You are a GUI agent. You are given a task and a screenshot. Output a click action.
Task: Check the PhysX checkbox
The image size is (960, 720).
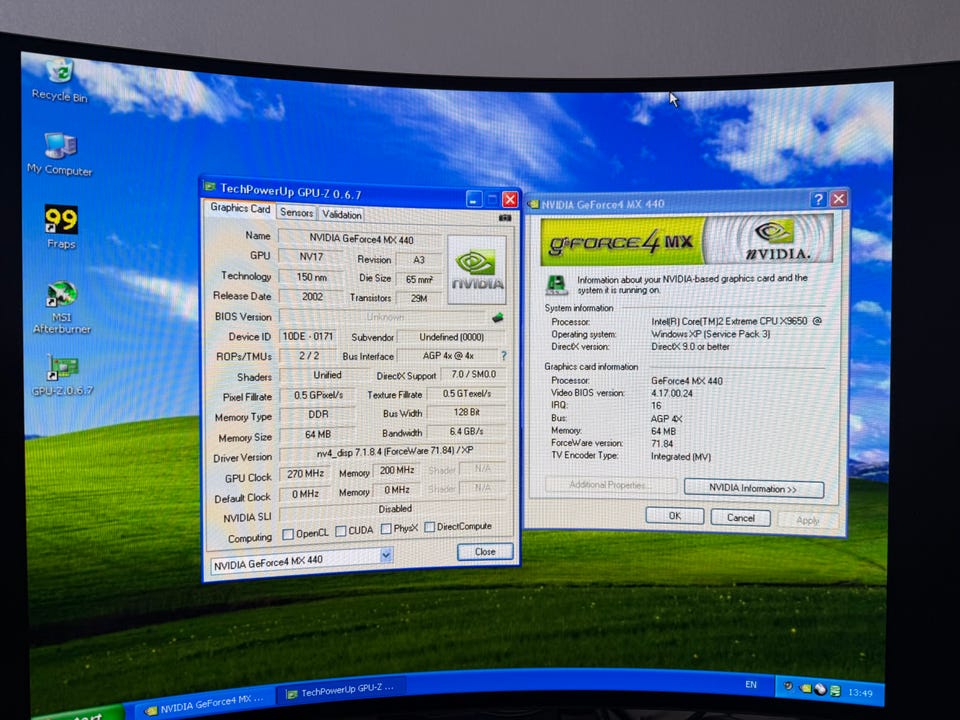(x=385, y=529)
